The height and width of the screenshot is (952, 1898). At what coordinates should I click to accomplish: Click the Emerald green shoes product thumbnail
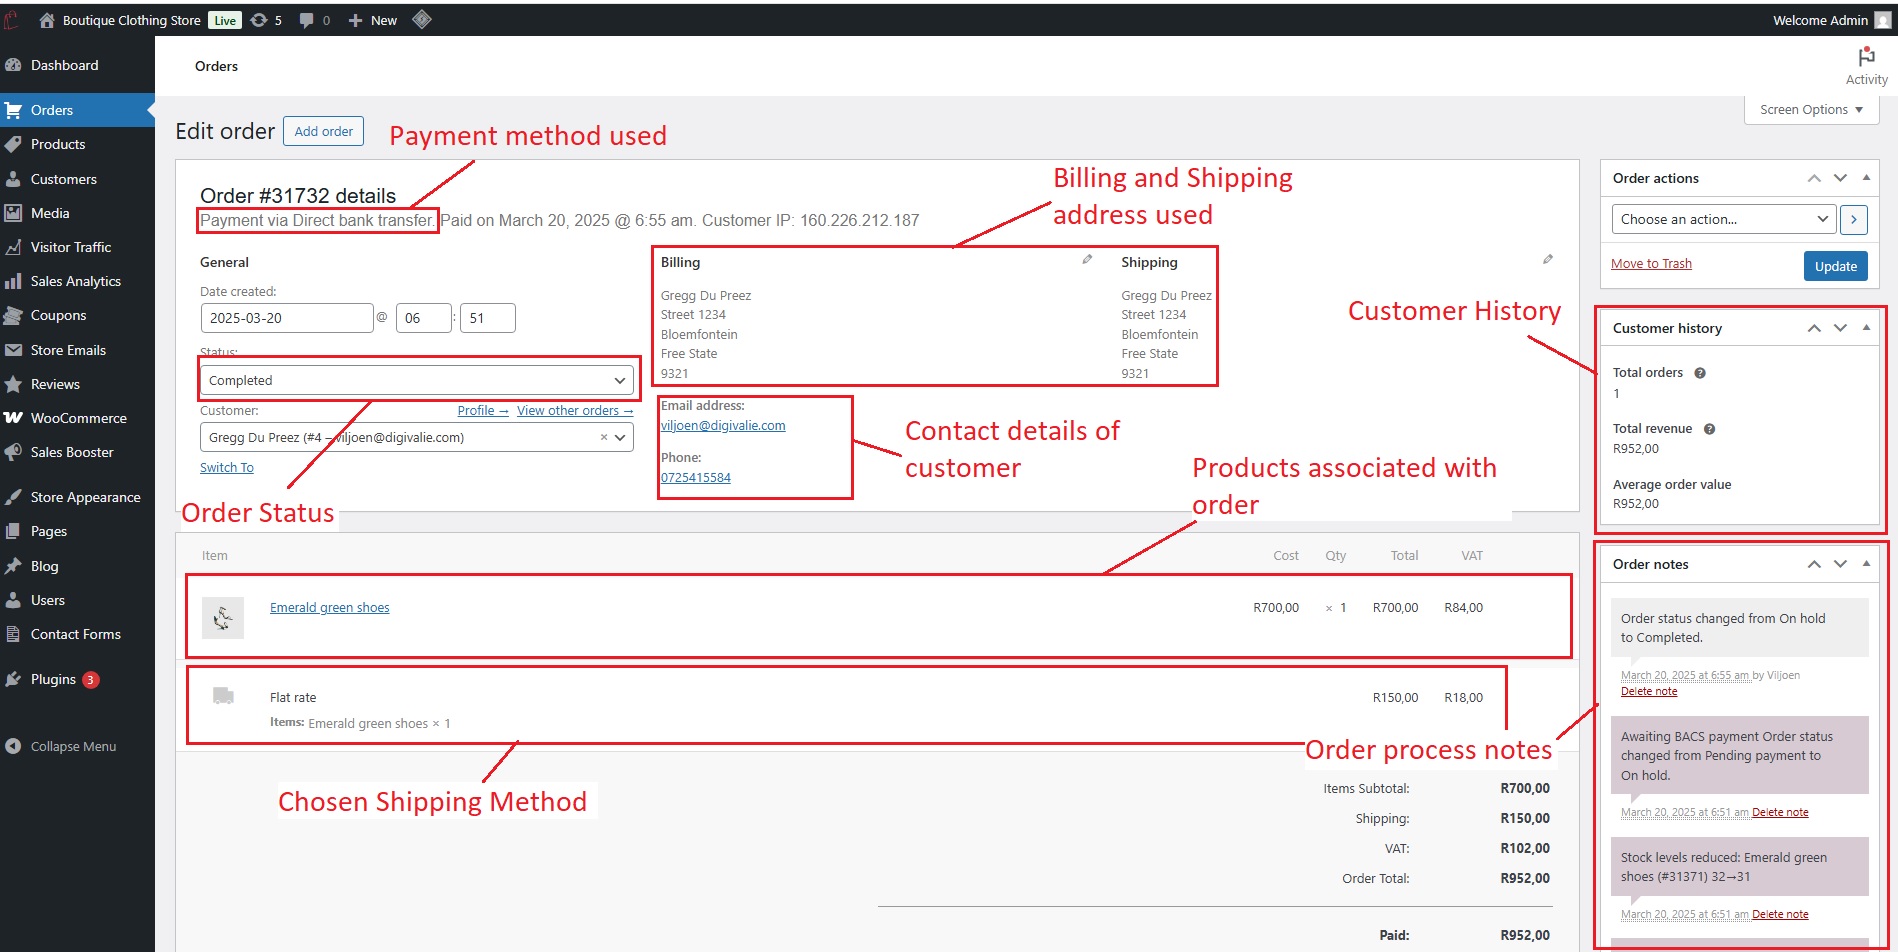223,617
